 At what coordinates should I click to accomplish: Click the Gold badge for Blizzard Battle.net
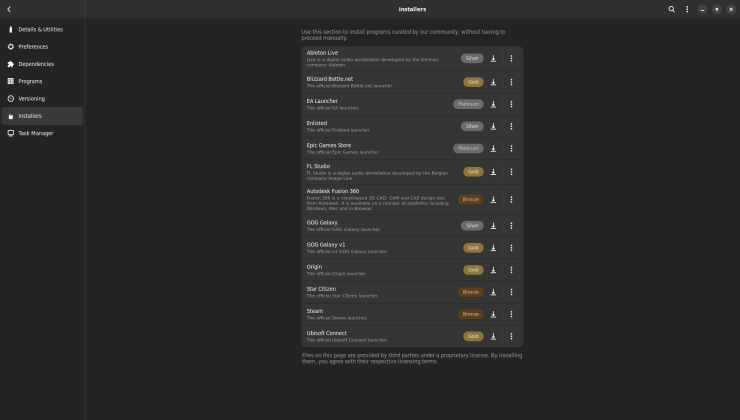click(x=473, y=82)
